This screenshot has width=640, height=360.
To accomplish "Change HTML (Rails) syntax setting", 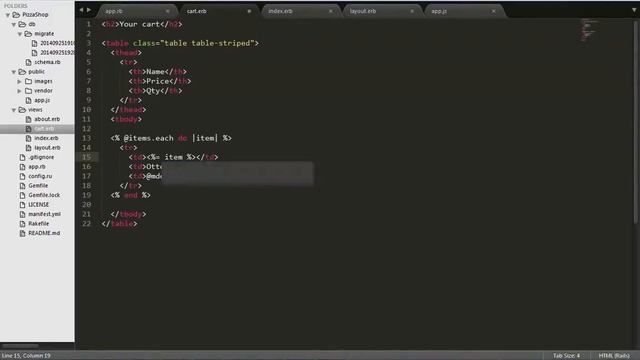I will point(614,356).
